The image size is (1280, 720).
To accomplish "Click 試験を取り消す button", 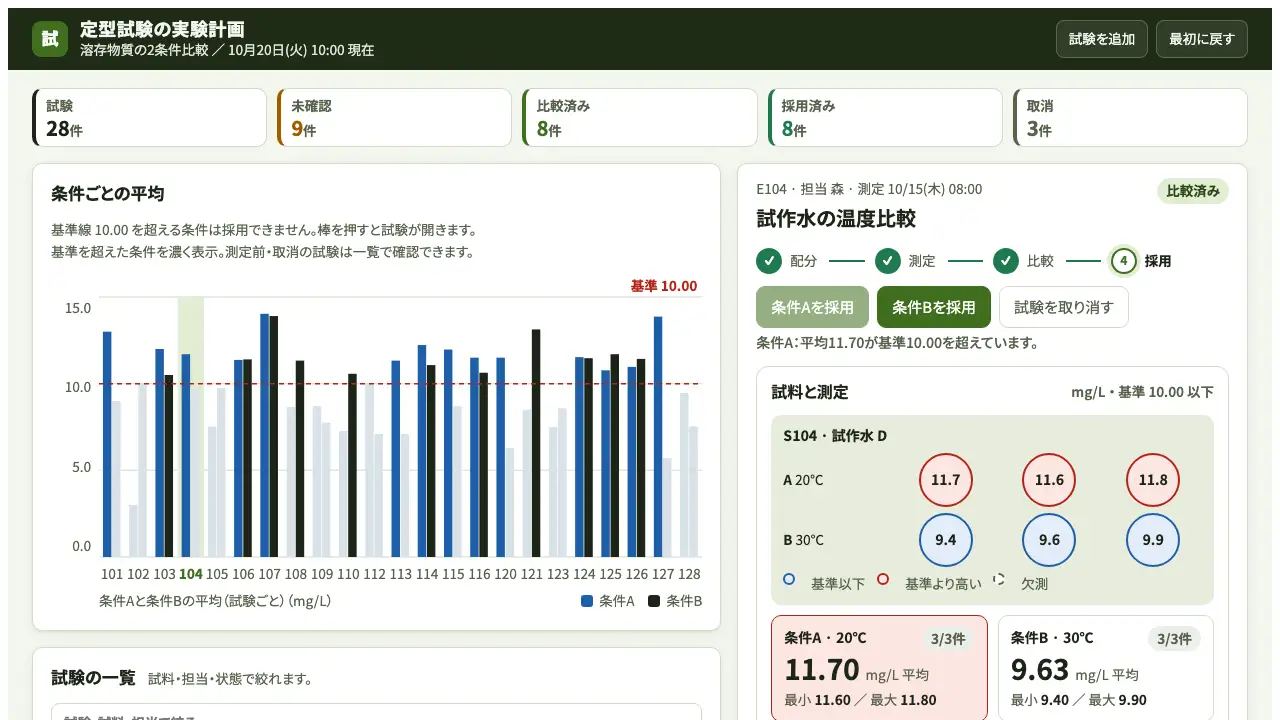I will click(x=1064, y=307).
